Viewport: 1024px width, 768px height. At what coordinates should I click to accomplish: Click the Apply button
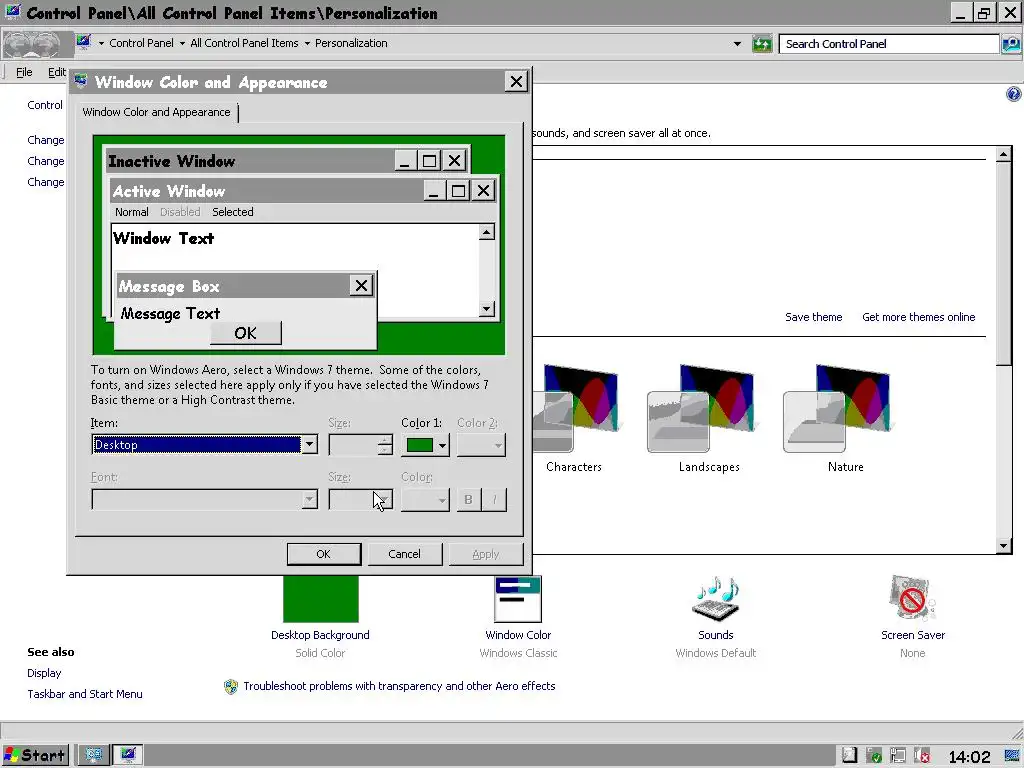(x=486, y=554)
